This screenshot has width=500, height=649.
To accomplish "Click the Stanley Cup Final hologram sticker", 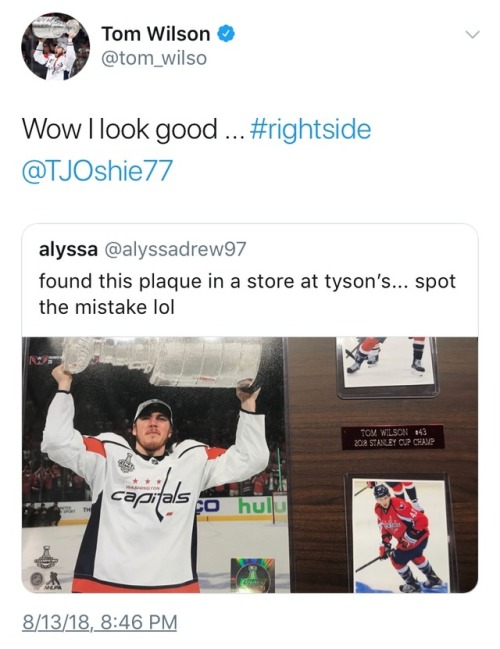I will tap(252, 575).
